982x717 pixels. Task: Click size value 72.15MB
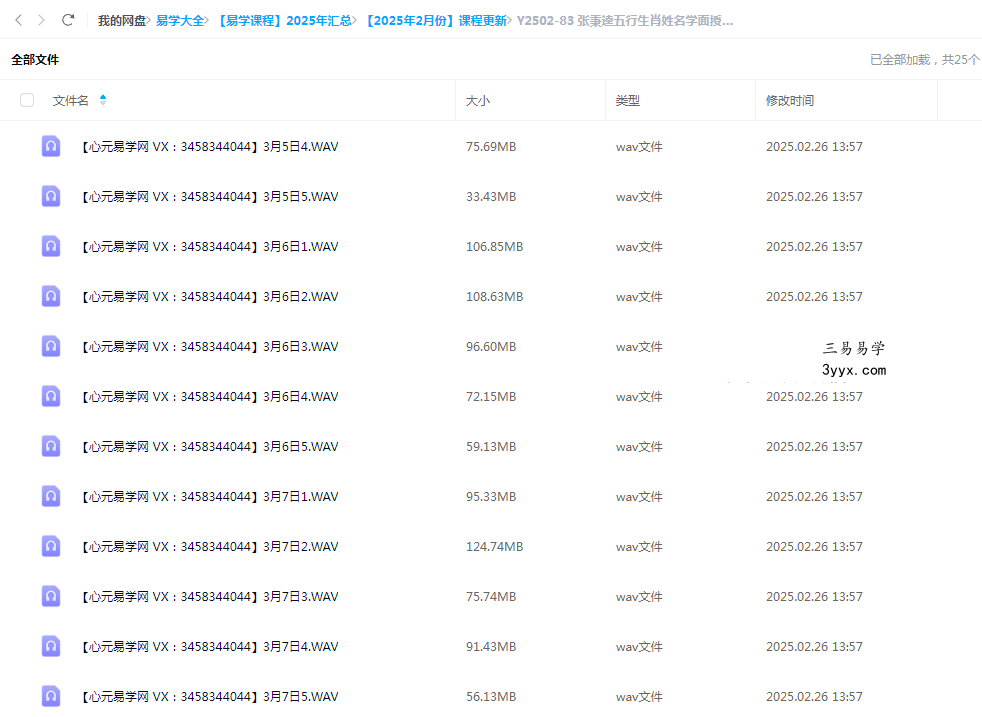pyautogui.click(x=491, y=397)
